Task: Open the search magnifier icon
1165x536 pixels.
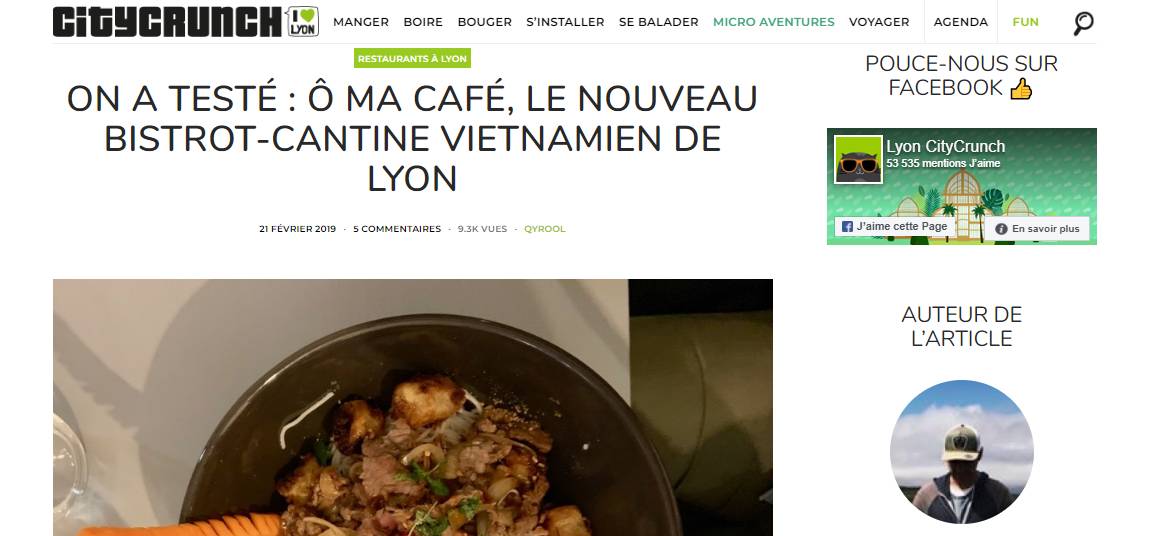Action: tap(1083, 23)
